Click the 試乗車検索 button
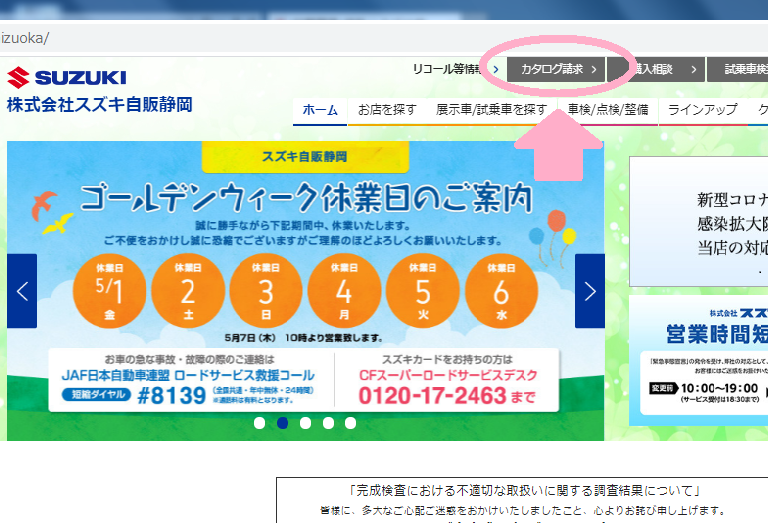Image resolution: width=768 pixels, height=524 pixels. pyautogui.click(x=738, y=70)
